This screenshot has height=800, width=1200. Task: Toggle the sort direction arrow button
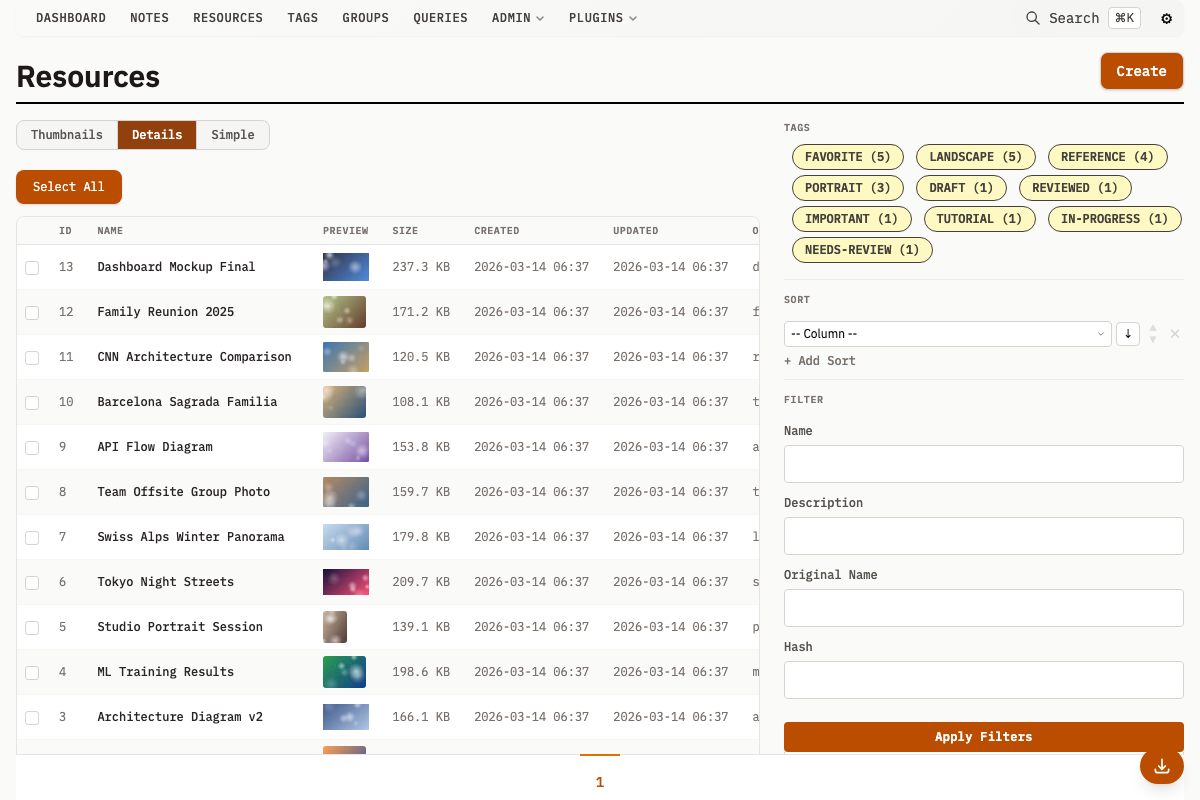click(x=1128, y=333)
